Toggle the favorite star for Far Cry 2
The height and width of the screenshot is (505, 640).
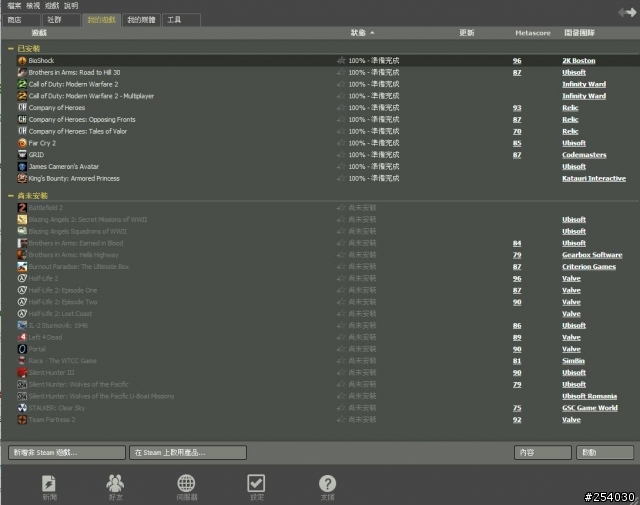click(x=341, y=143)
